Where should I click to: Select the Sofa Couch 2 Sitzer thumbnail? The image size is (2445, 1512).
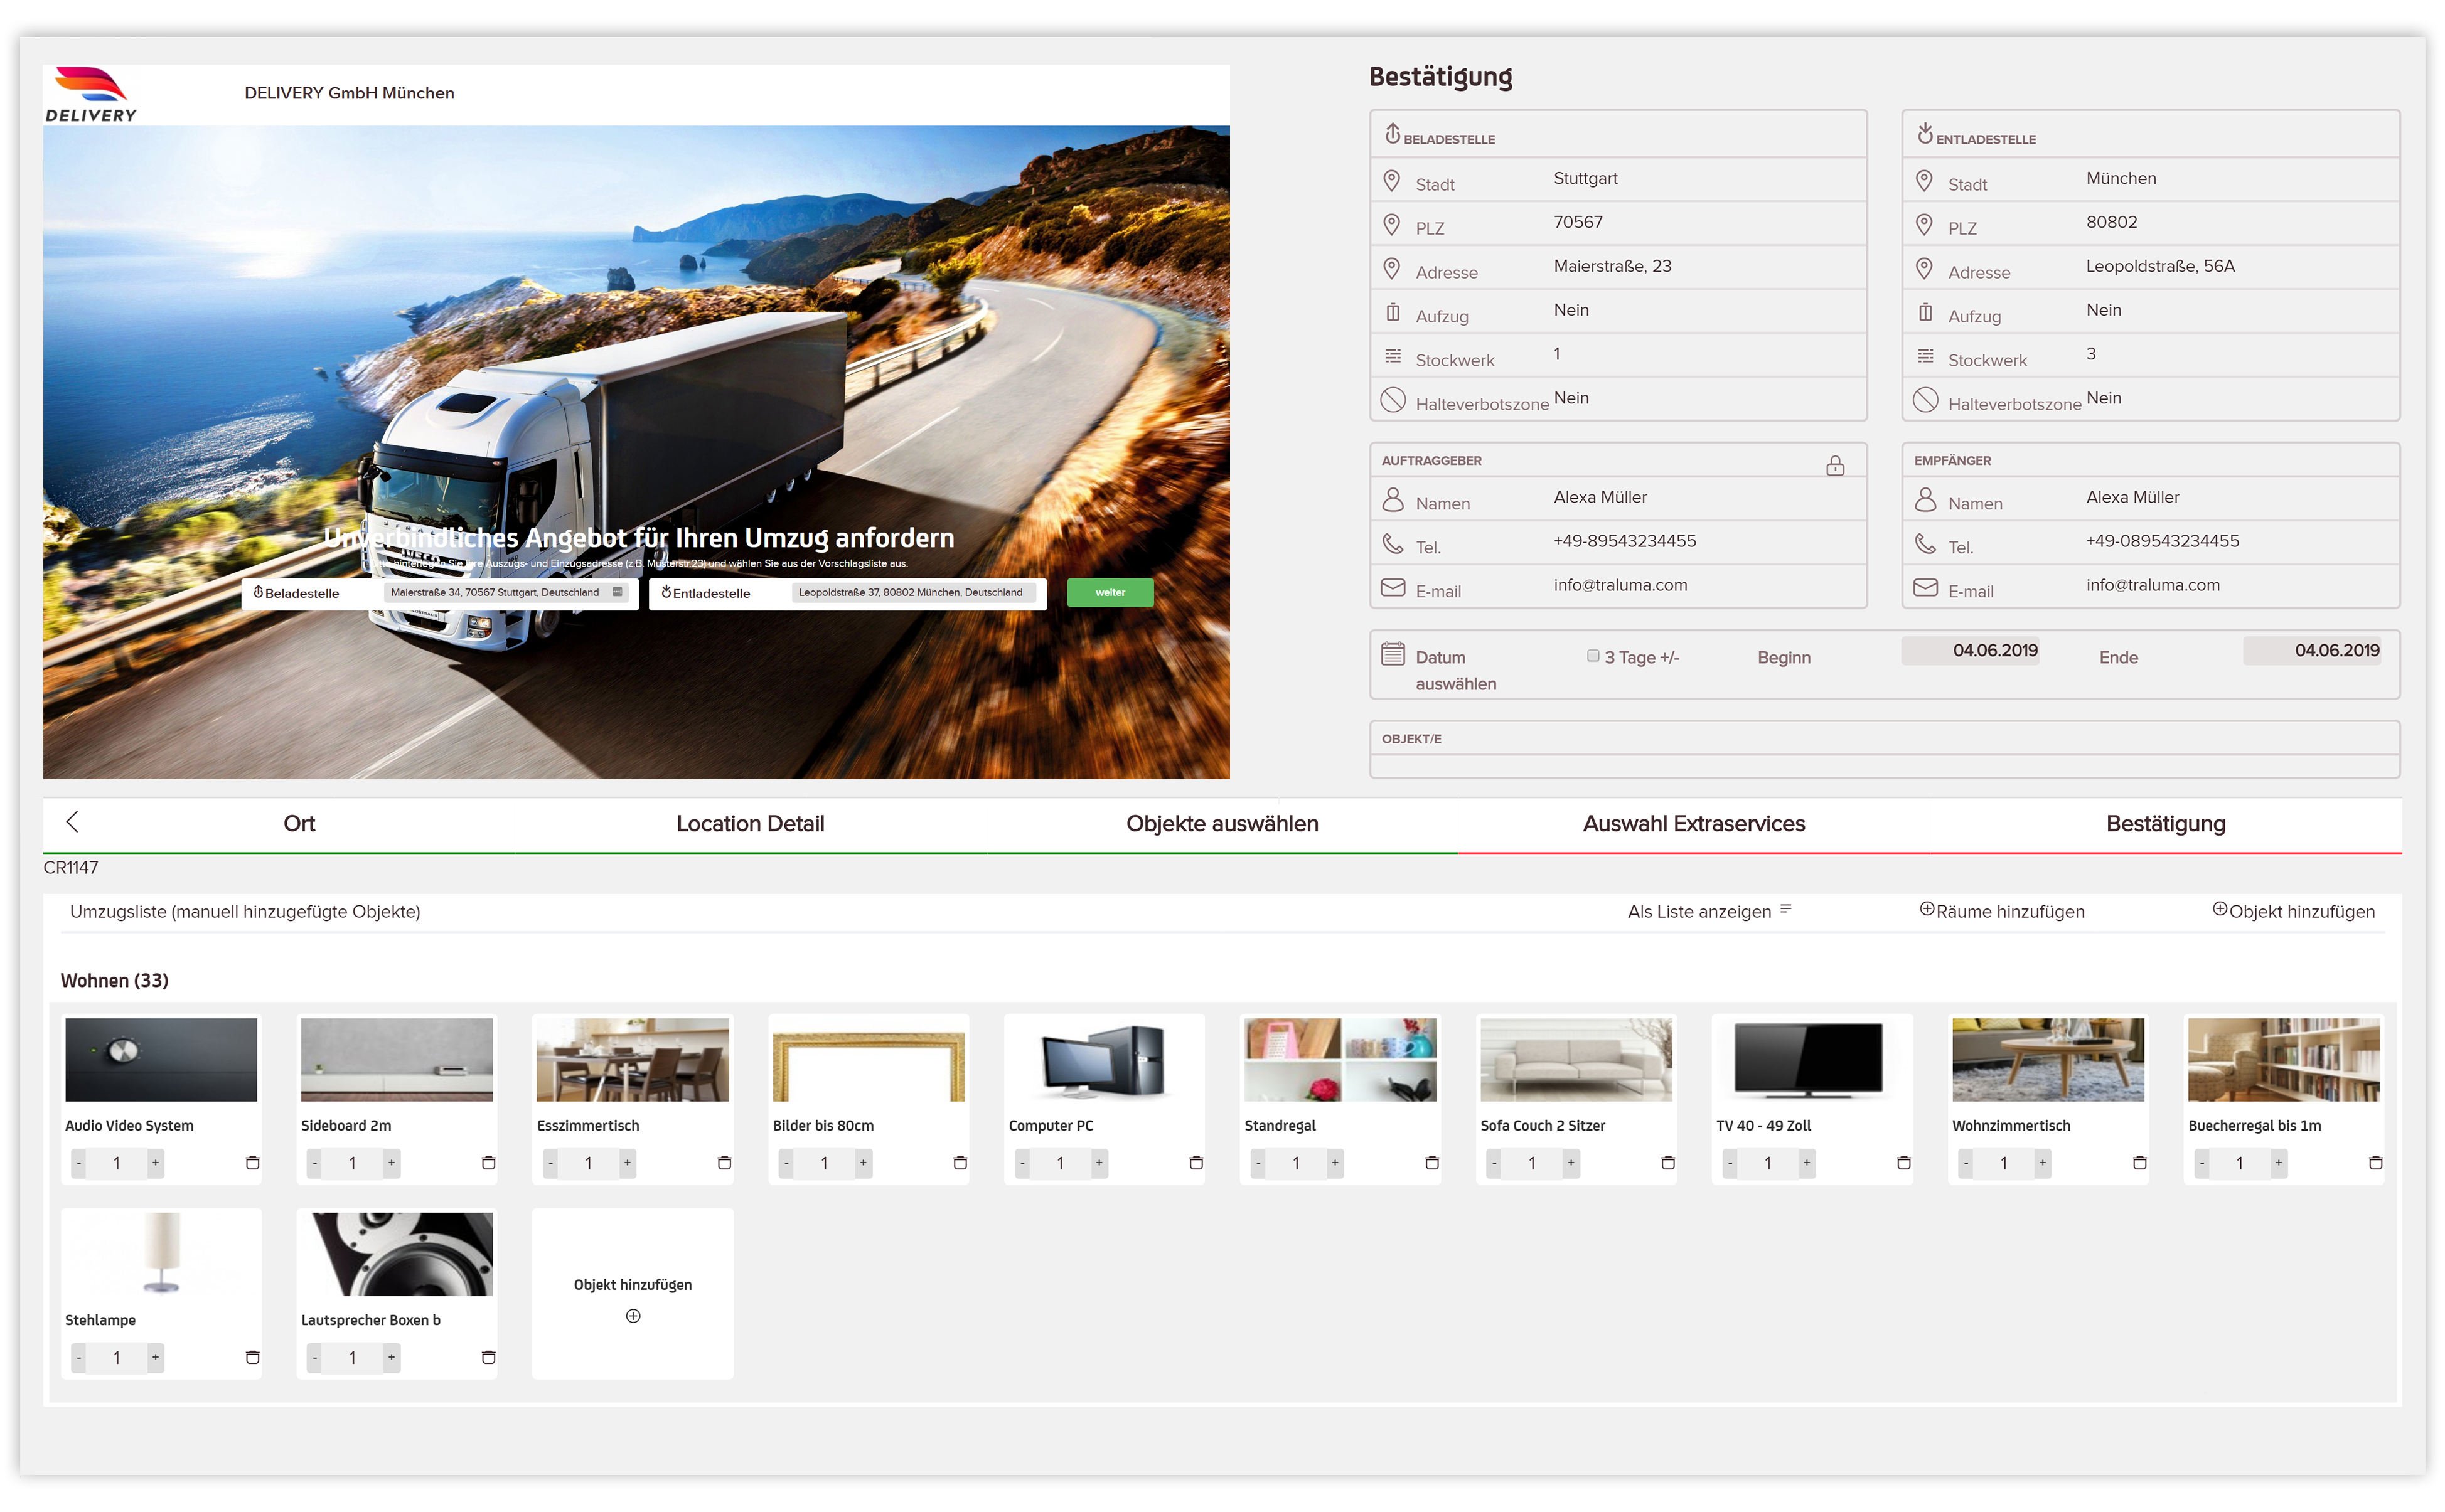(1576, 1060)
